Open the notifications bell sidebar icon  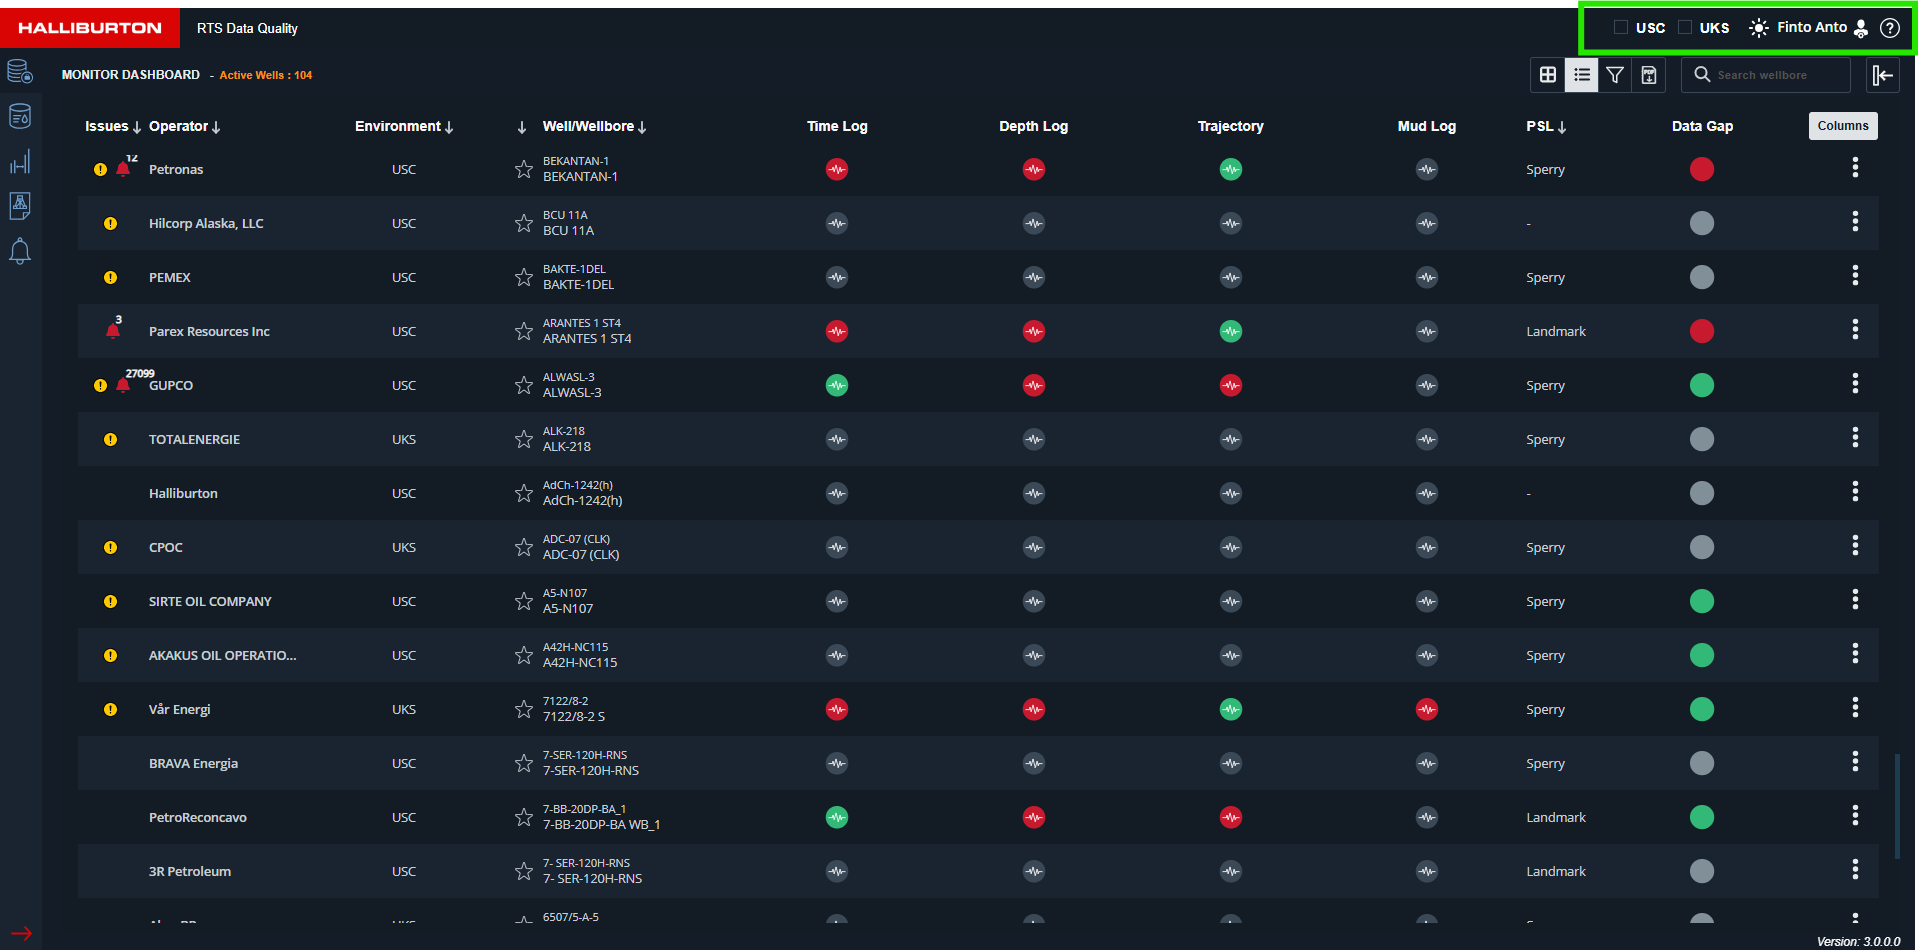click(20, 251)
